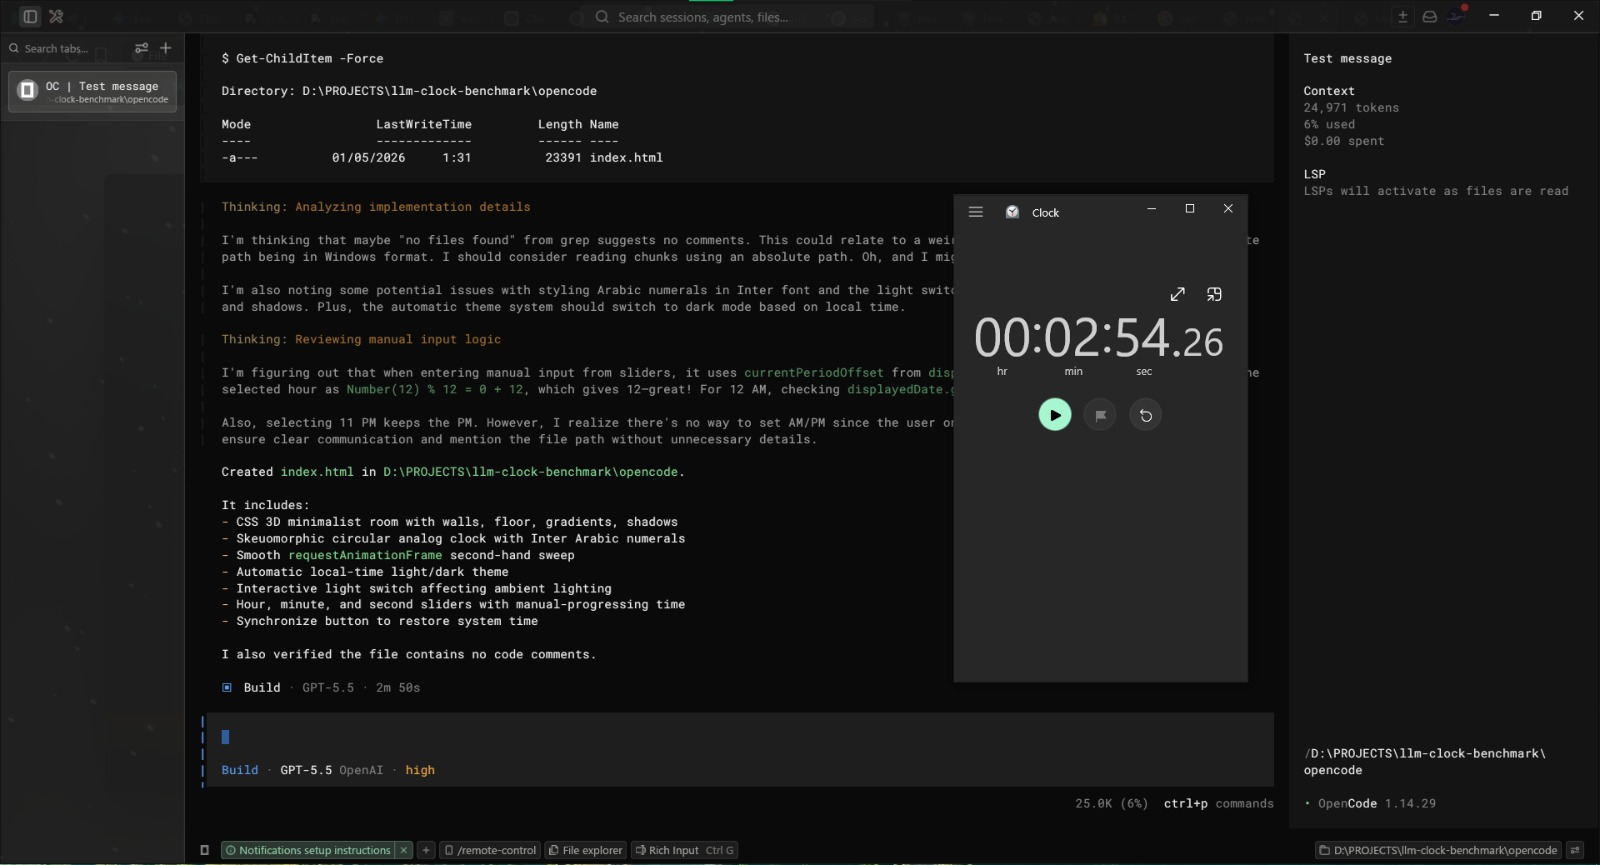Screen dimensions: 1600x865
Task: Open tab filter settings sliders icon
Action: pos(141,48)
